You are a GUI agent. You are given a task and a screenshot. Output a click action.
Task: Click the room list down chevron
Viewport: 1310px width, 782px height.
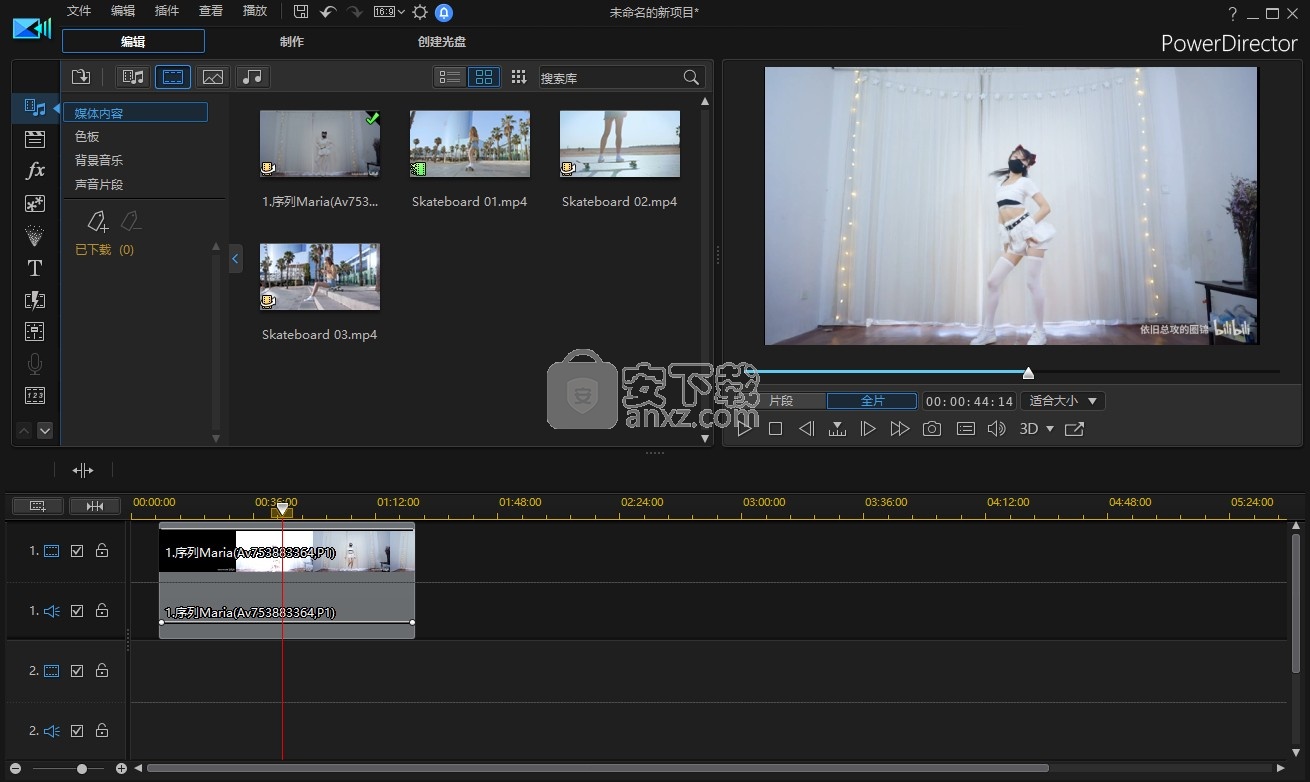tap(44, 431)
